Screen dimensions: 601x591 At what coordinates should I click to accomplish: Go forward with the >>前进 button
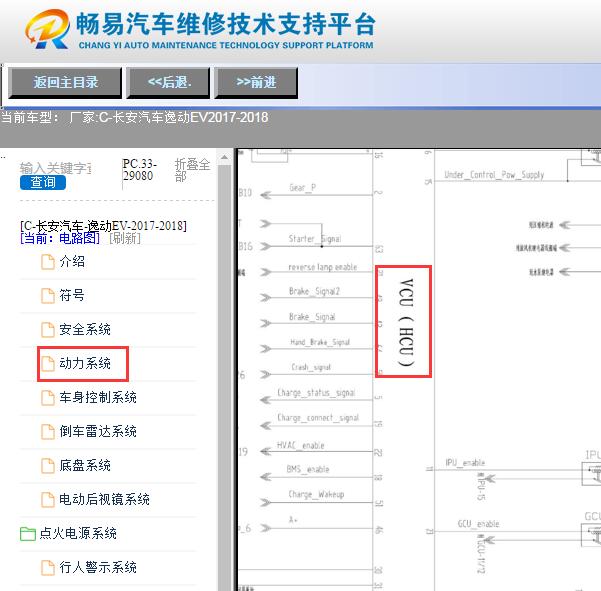point(256,82)
